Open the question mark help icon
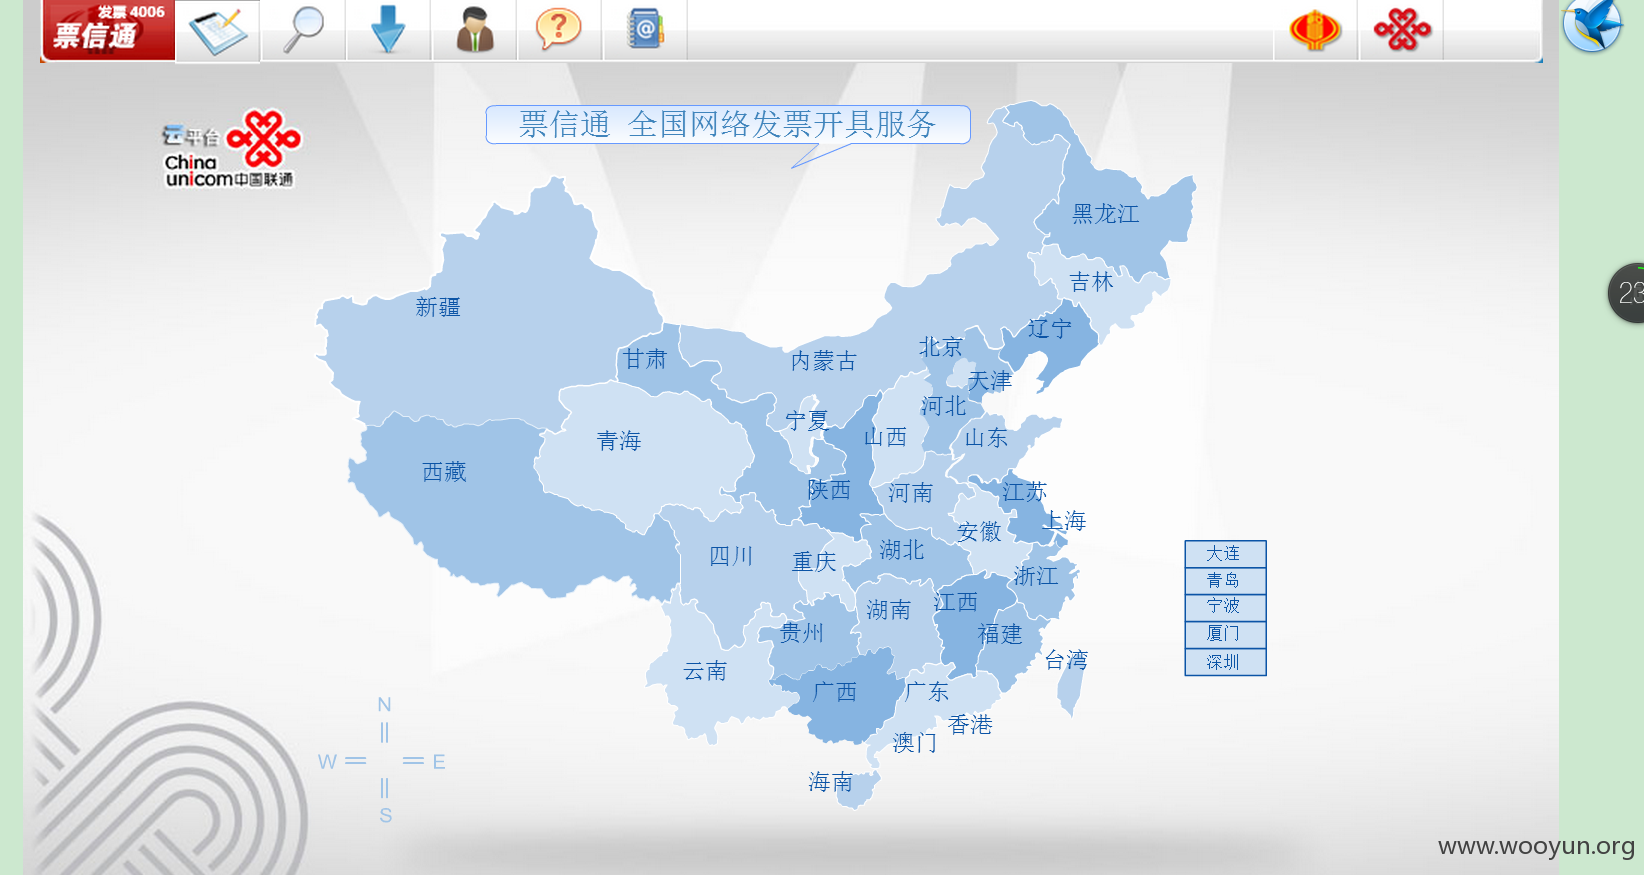The height and width of the screenshot is (875, 1644). tap(559, 29)
